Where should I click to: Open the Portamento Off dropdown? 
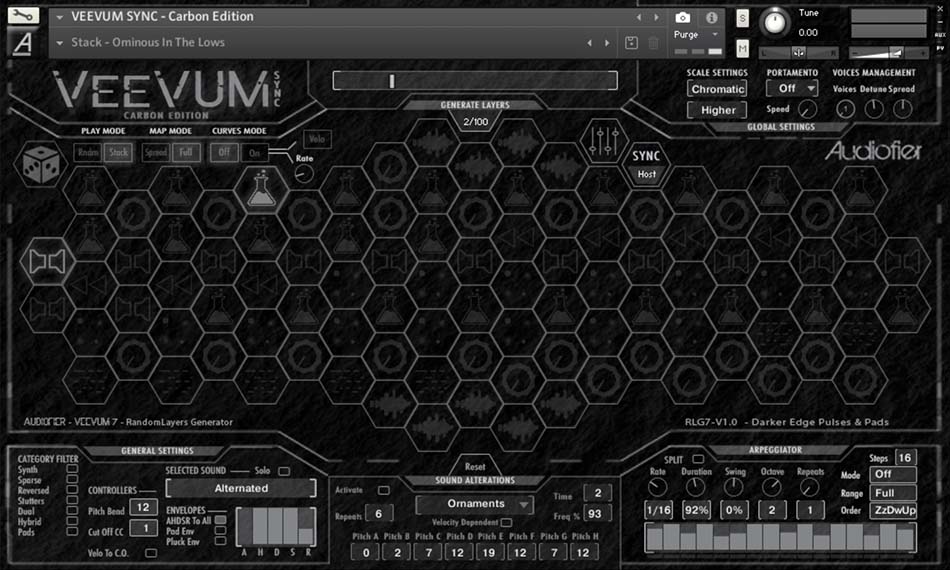pos(792,88)
